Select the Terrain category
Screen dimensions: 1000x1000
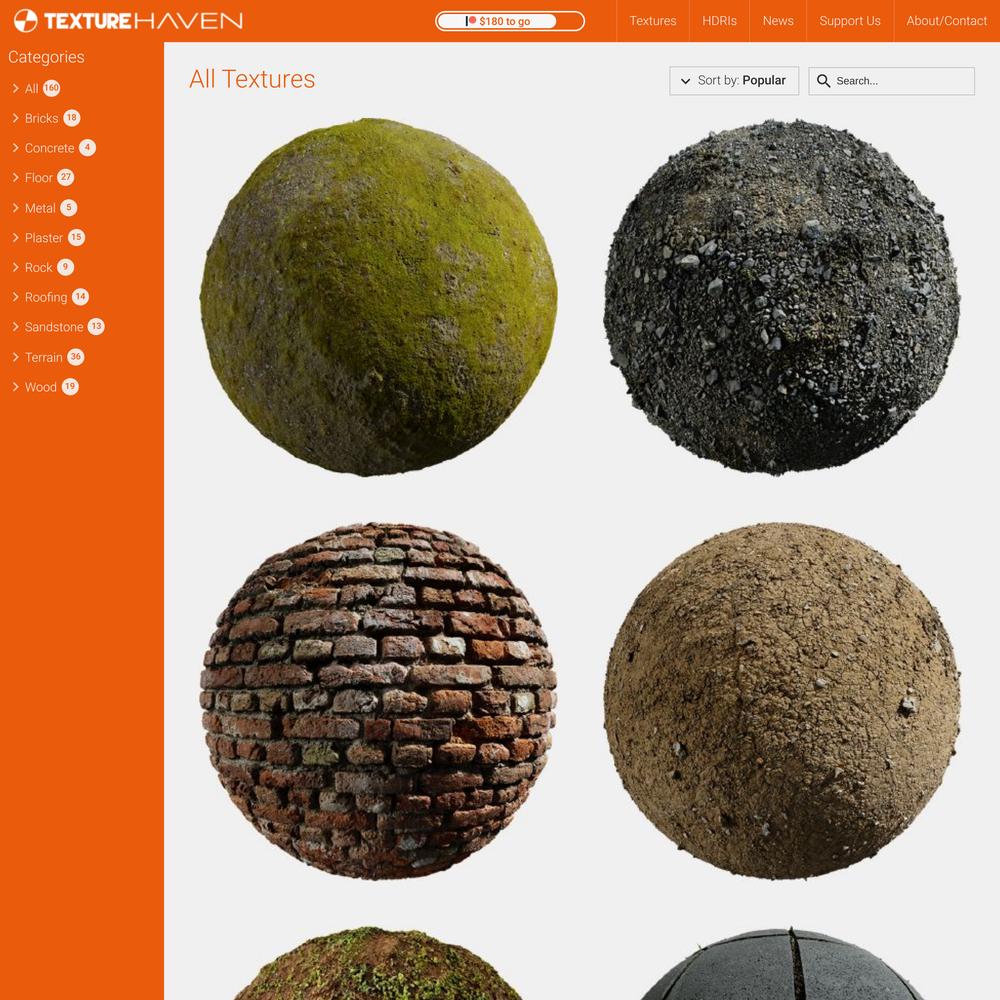pyautogui.click(x=43, y=357)
